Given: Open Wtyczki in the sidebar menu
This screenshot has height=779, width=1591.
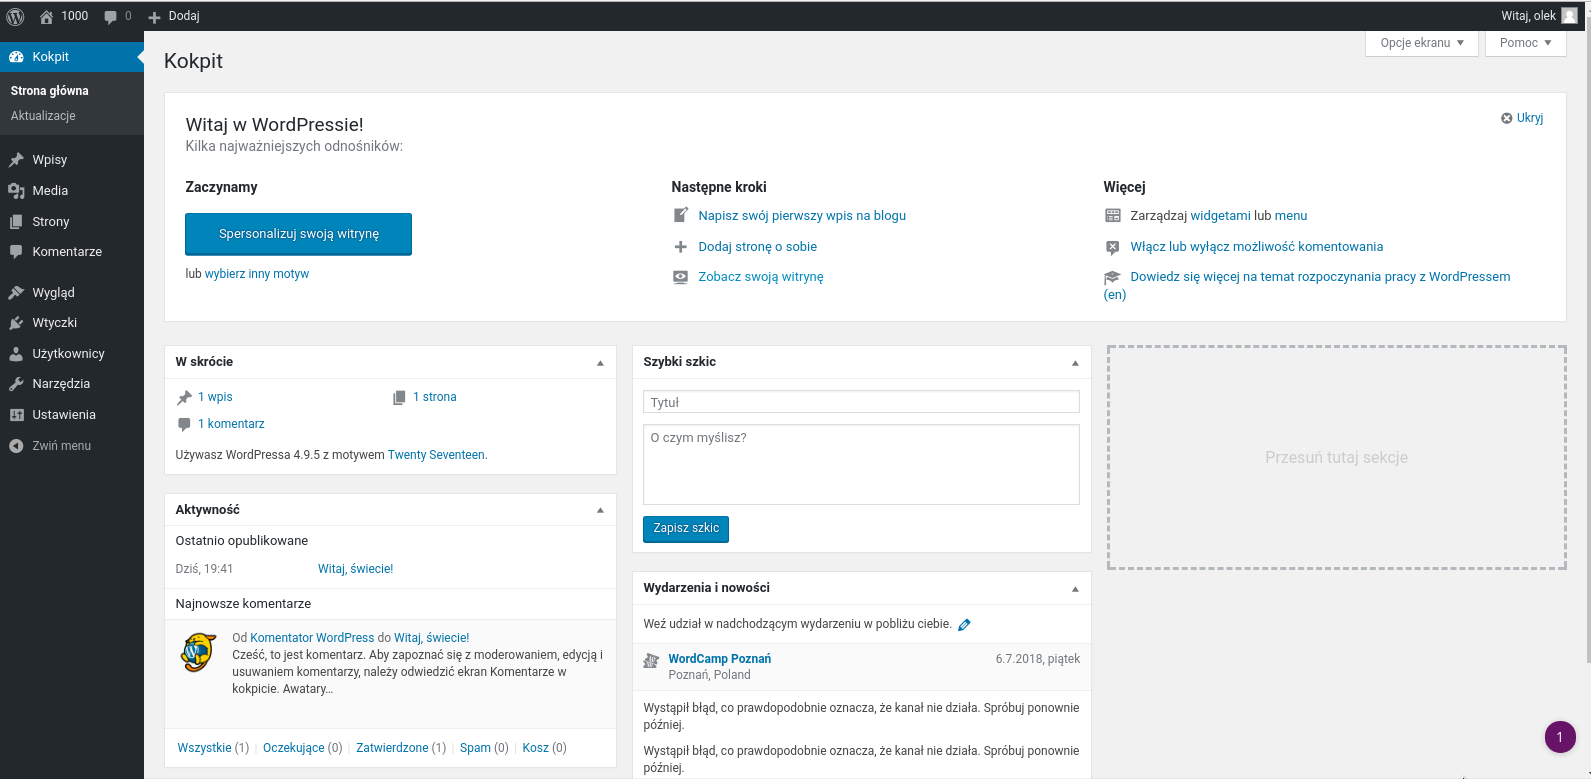Looking at the screenshot, I should [55, 323].
